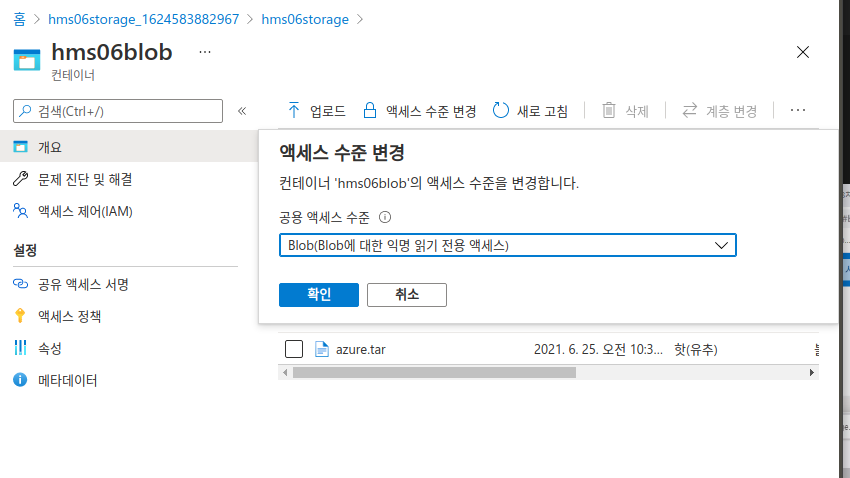Tick the checkbox for azure.tar
Screen dimensions: 850x478
point(294,349)
